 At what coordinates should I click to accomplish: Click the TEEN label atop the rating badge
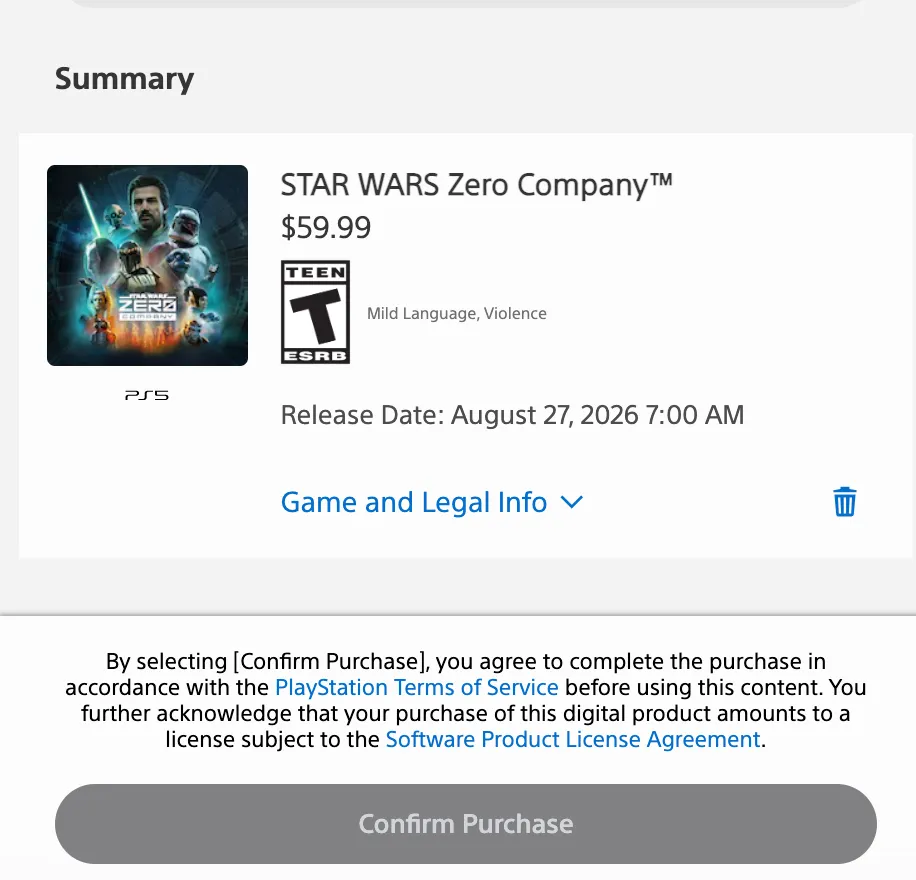pyautogui.click(x=315, y=273)
